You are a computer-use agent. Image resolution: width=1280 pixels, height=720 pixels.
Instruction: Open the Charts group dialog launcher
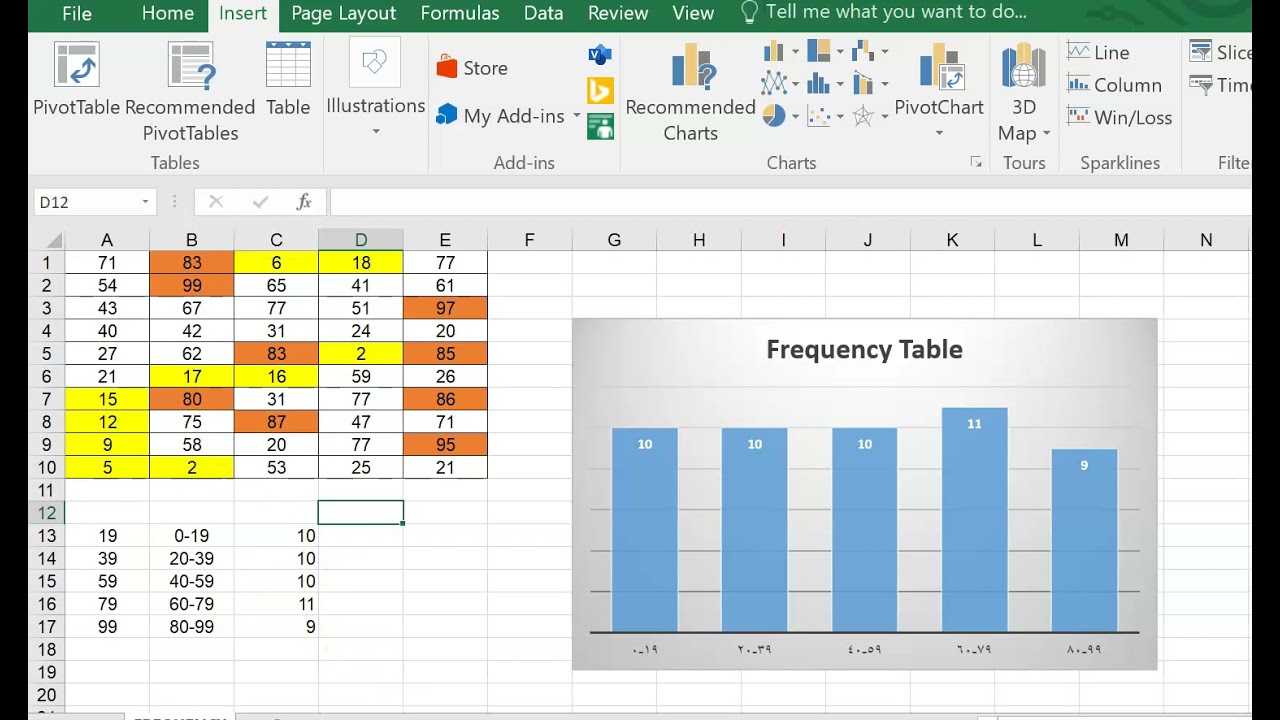[x=976, y=162]
